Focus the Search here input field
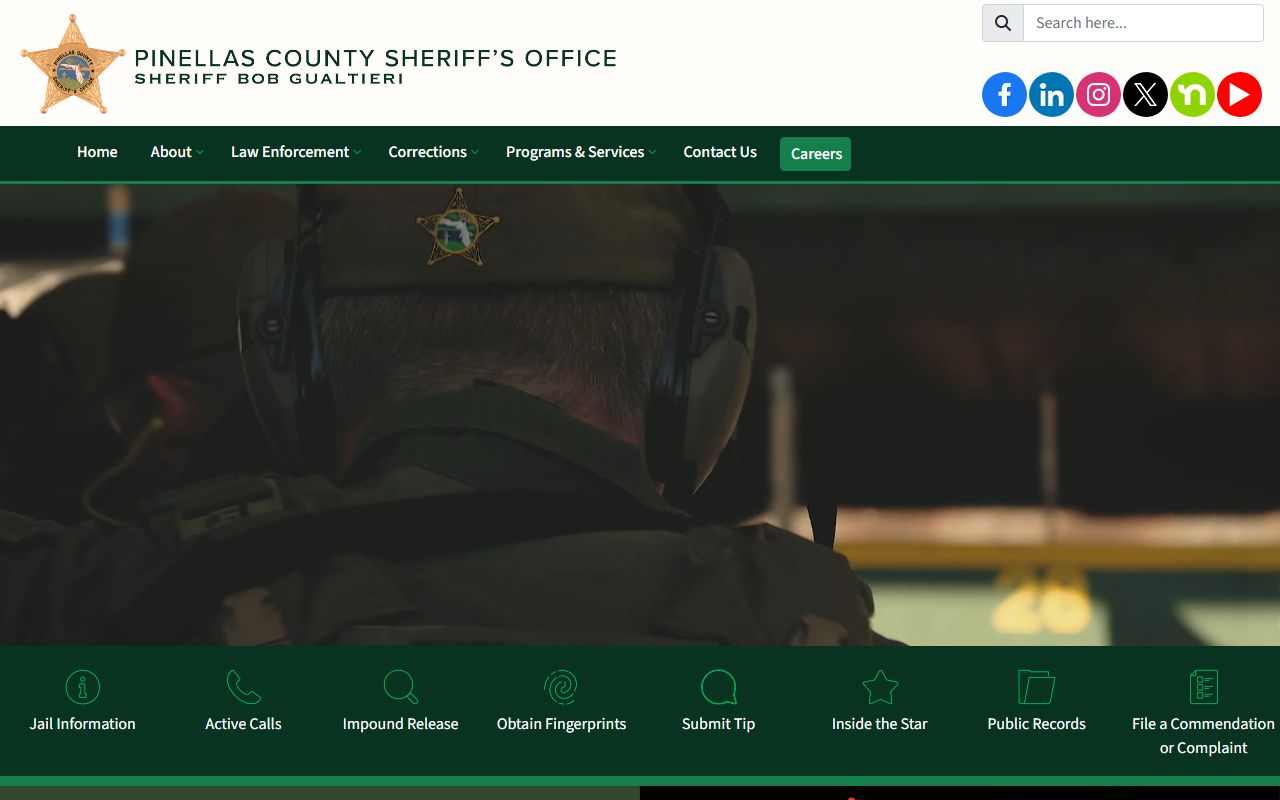 point(1143,23)
